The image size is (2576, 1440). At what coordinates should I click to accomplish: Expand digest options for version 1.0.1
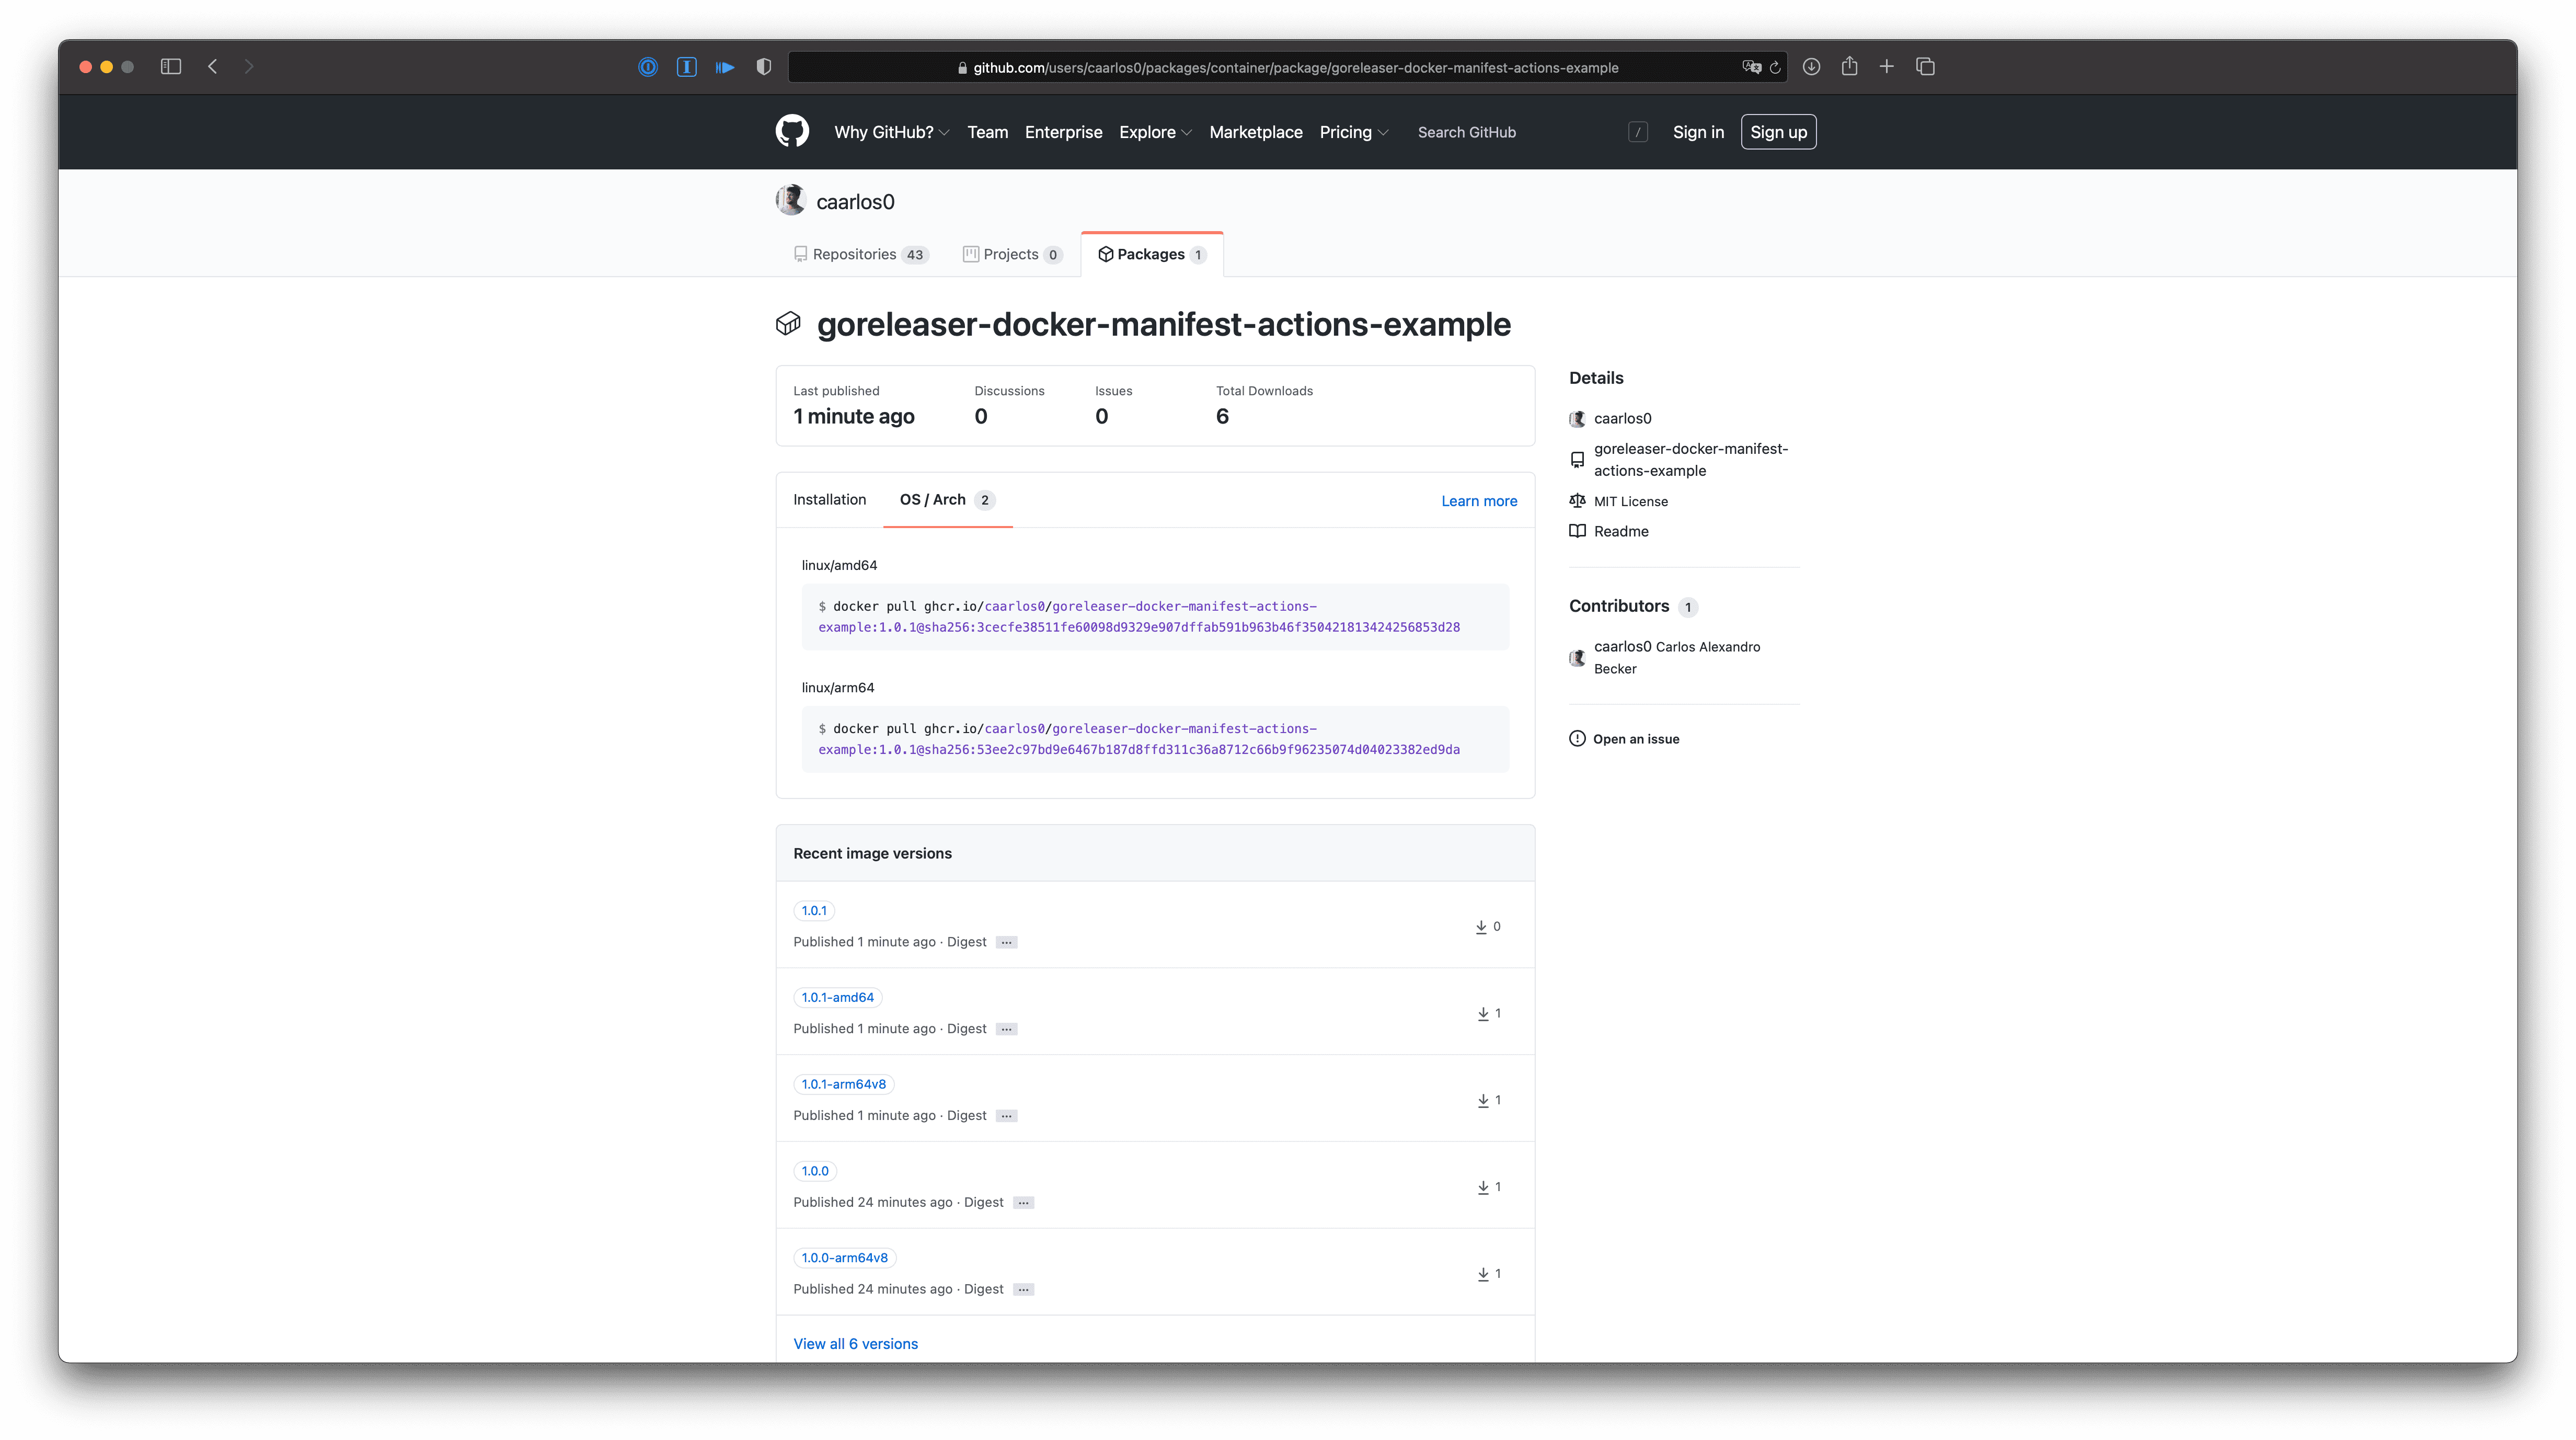pos(1006,941)
